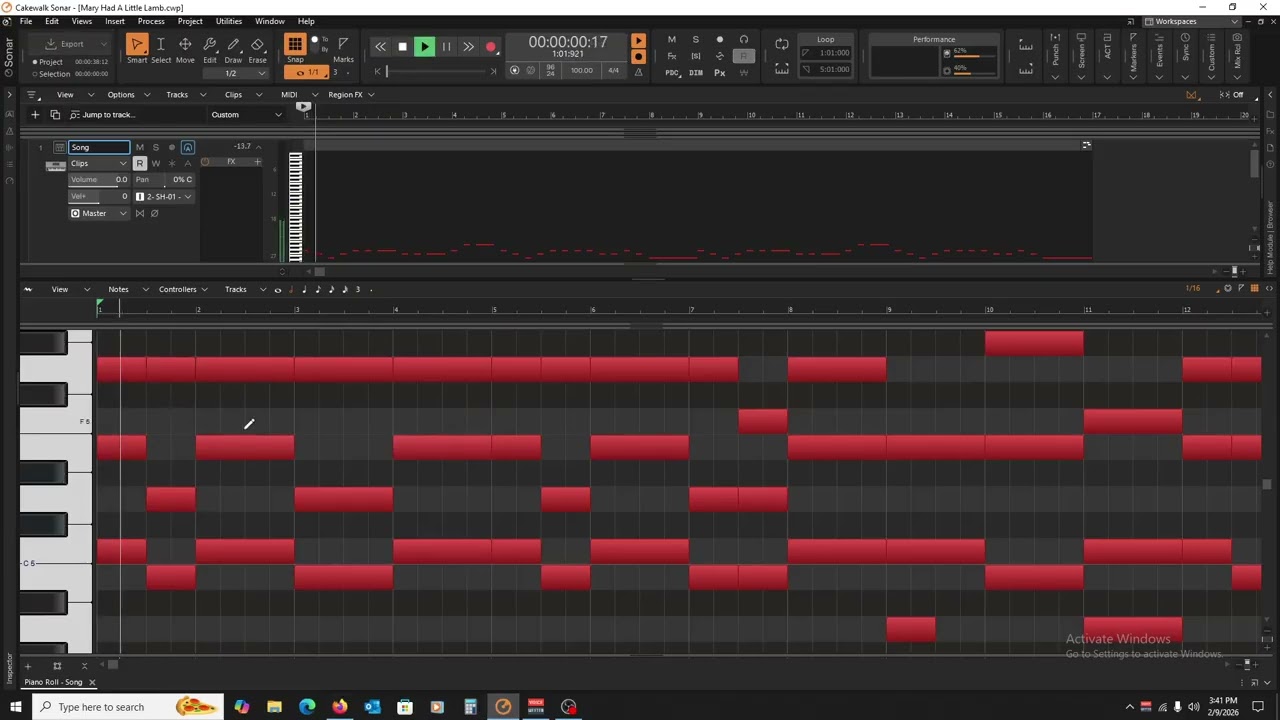Click the Windows Start button
Viewport: 1280px width, 720px height.
click(x=15, y=707)
